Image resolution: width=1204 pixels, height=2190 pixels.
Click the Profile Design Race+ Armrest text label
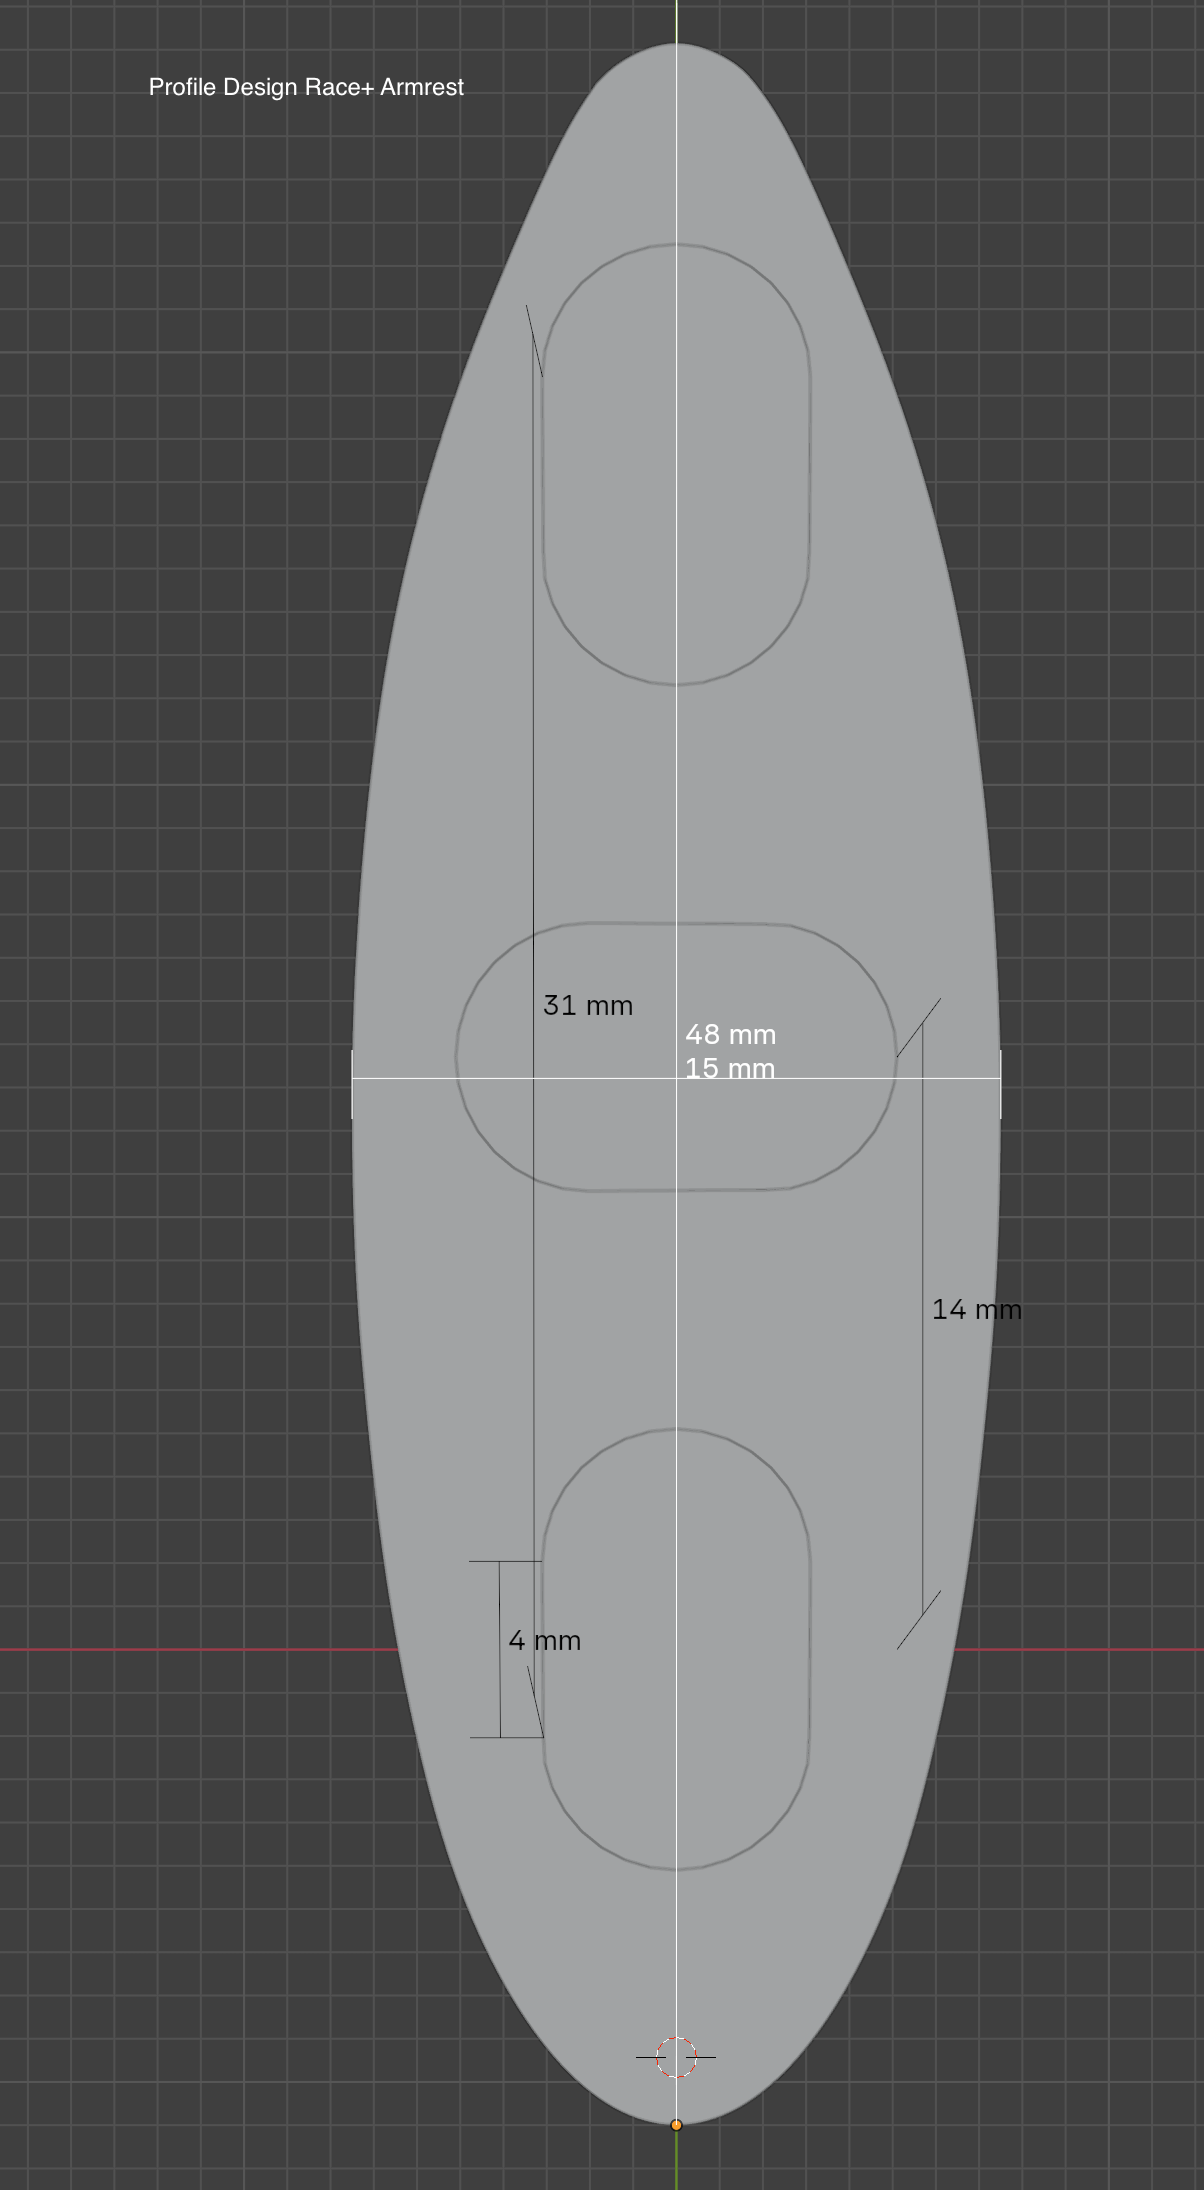pyautogui.click(x=306, y=87)
